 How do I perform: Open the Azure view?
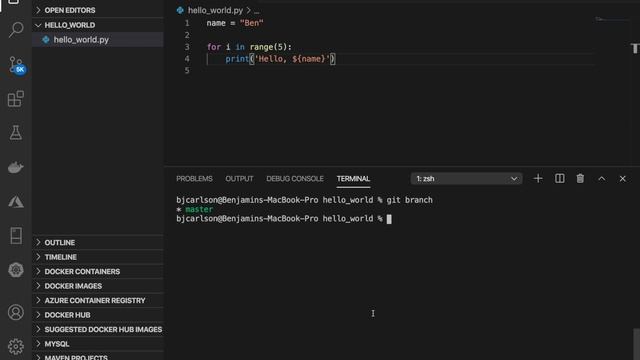point(16,202)
